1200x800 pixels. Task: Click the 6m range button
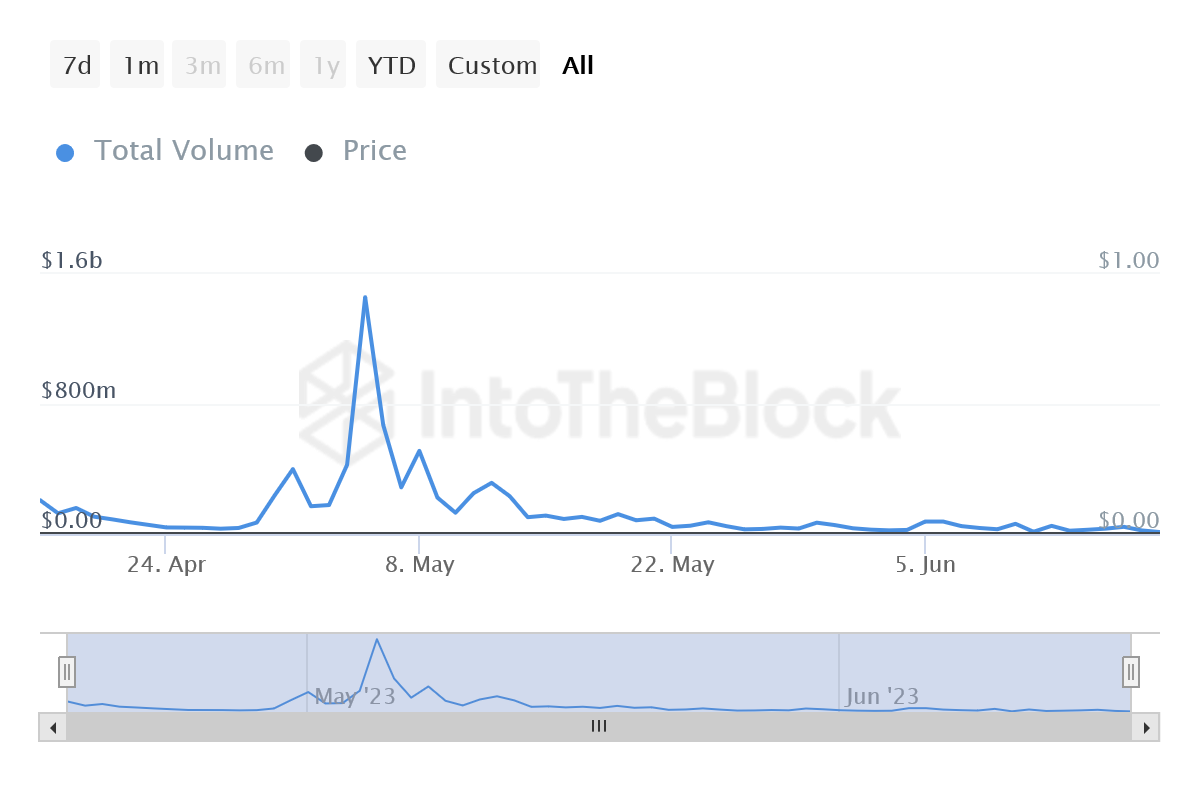[264, 65]
